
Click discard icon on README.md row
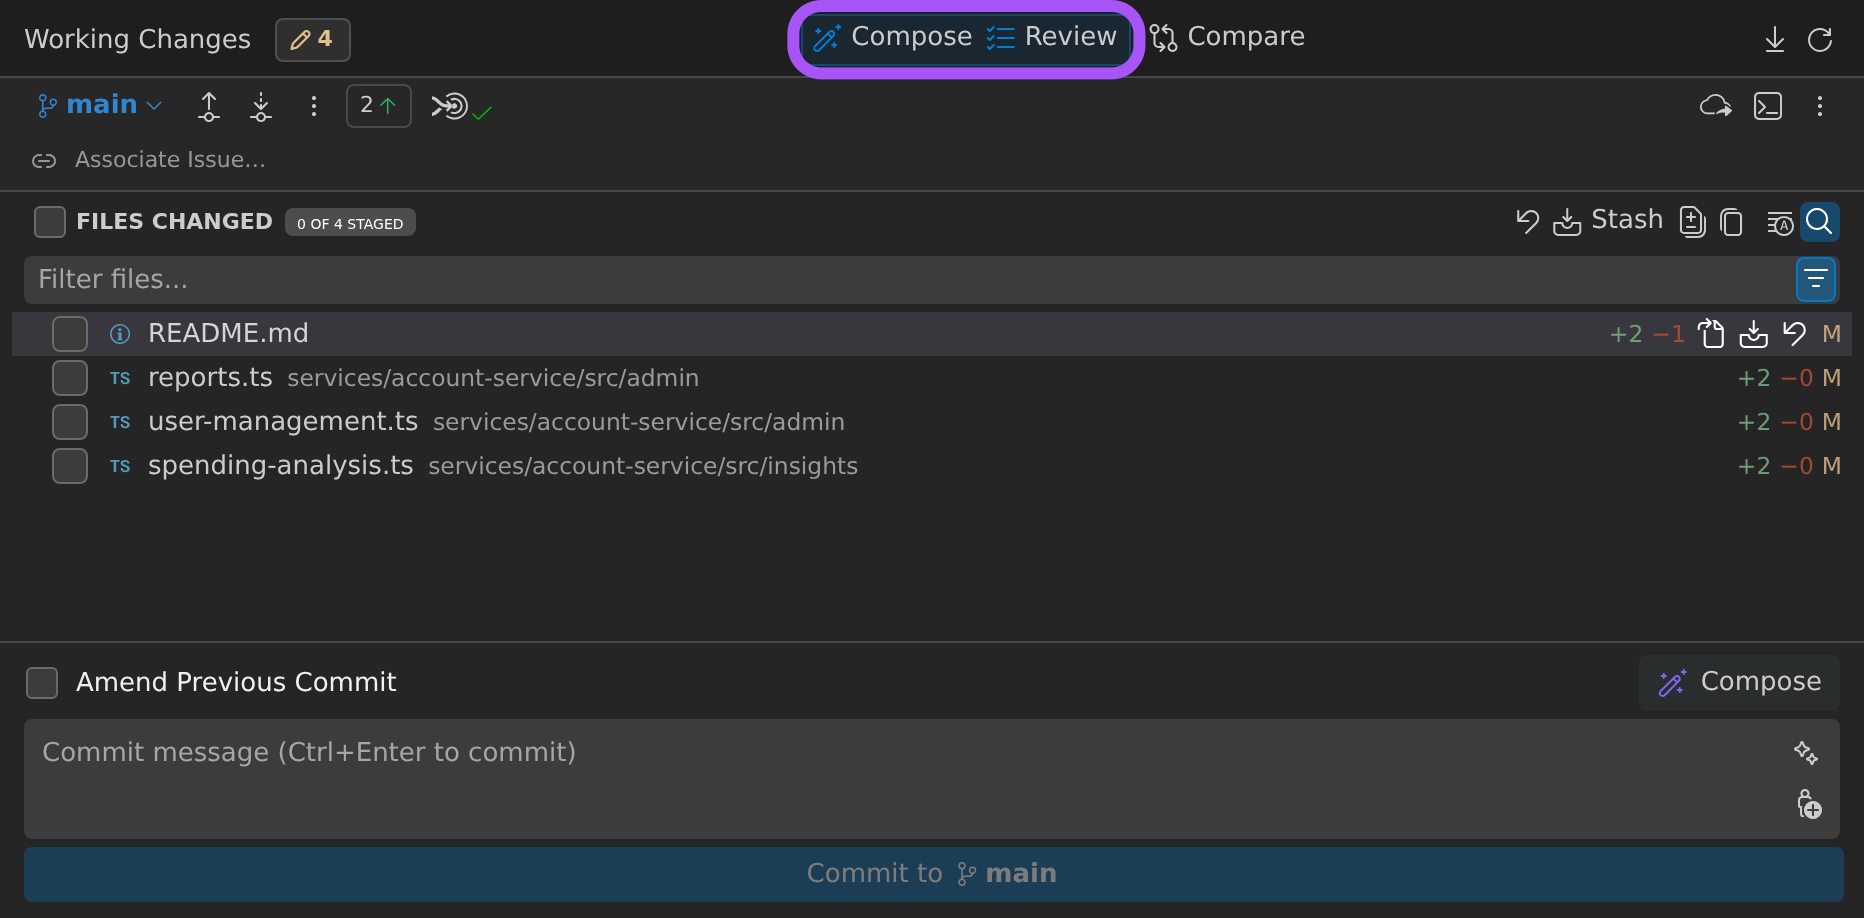[1795, 334]
